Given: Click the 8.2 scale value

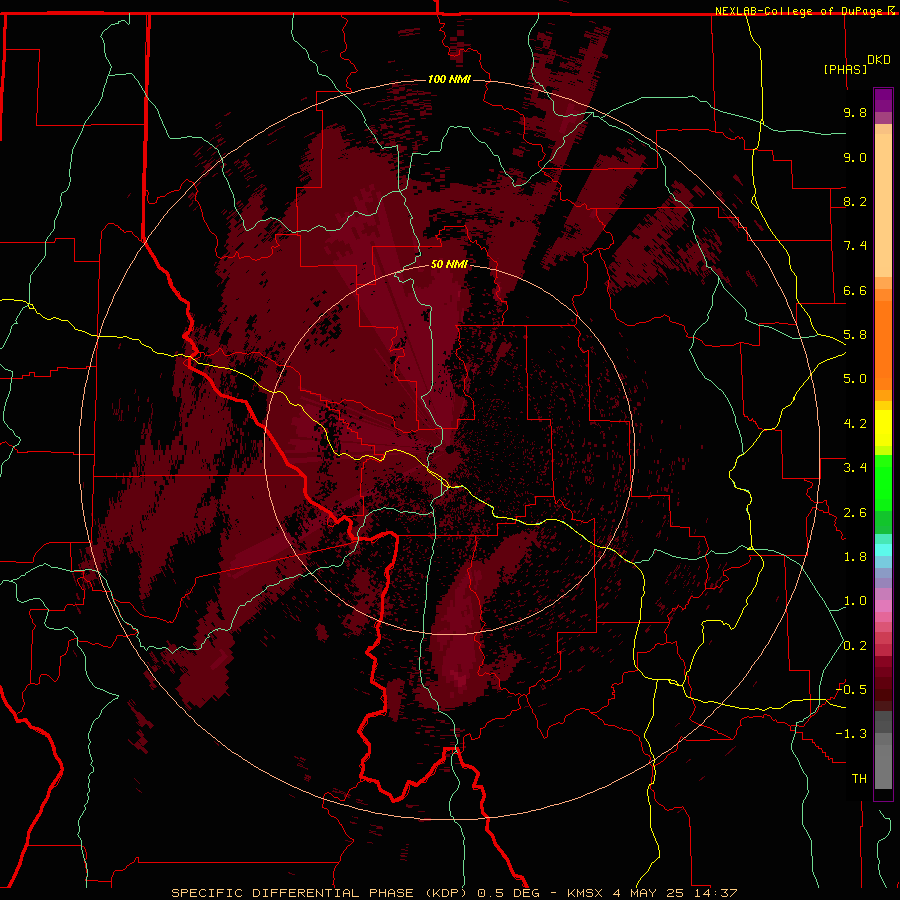Looking at the screenshot, I should 855,201.
